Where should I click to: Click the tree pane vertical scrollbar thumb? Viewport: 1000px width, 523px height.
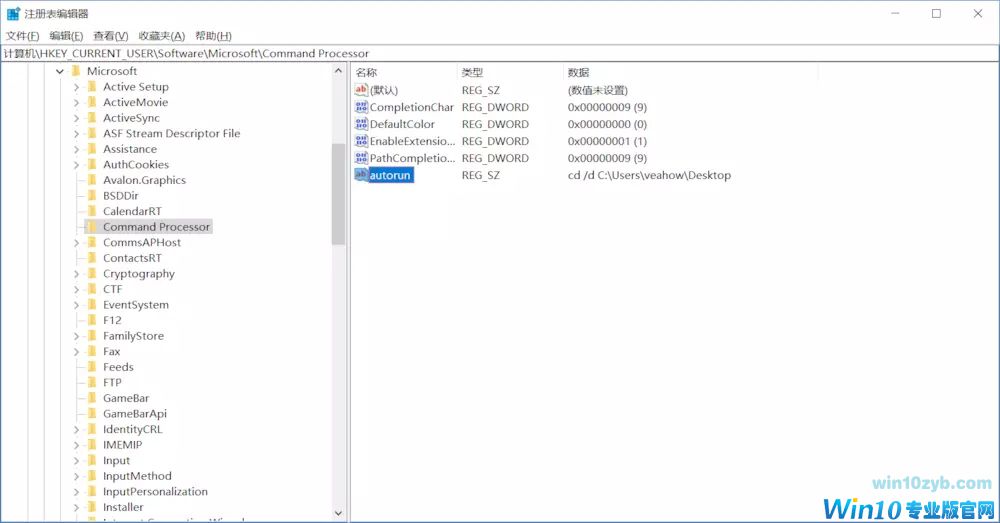338,194
